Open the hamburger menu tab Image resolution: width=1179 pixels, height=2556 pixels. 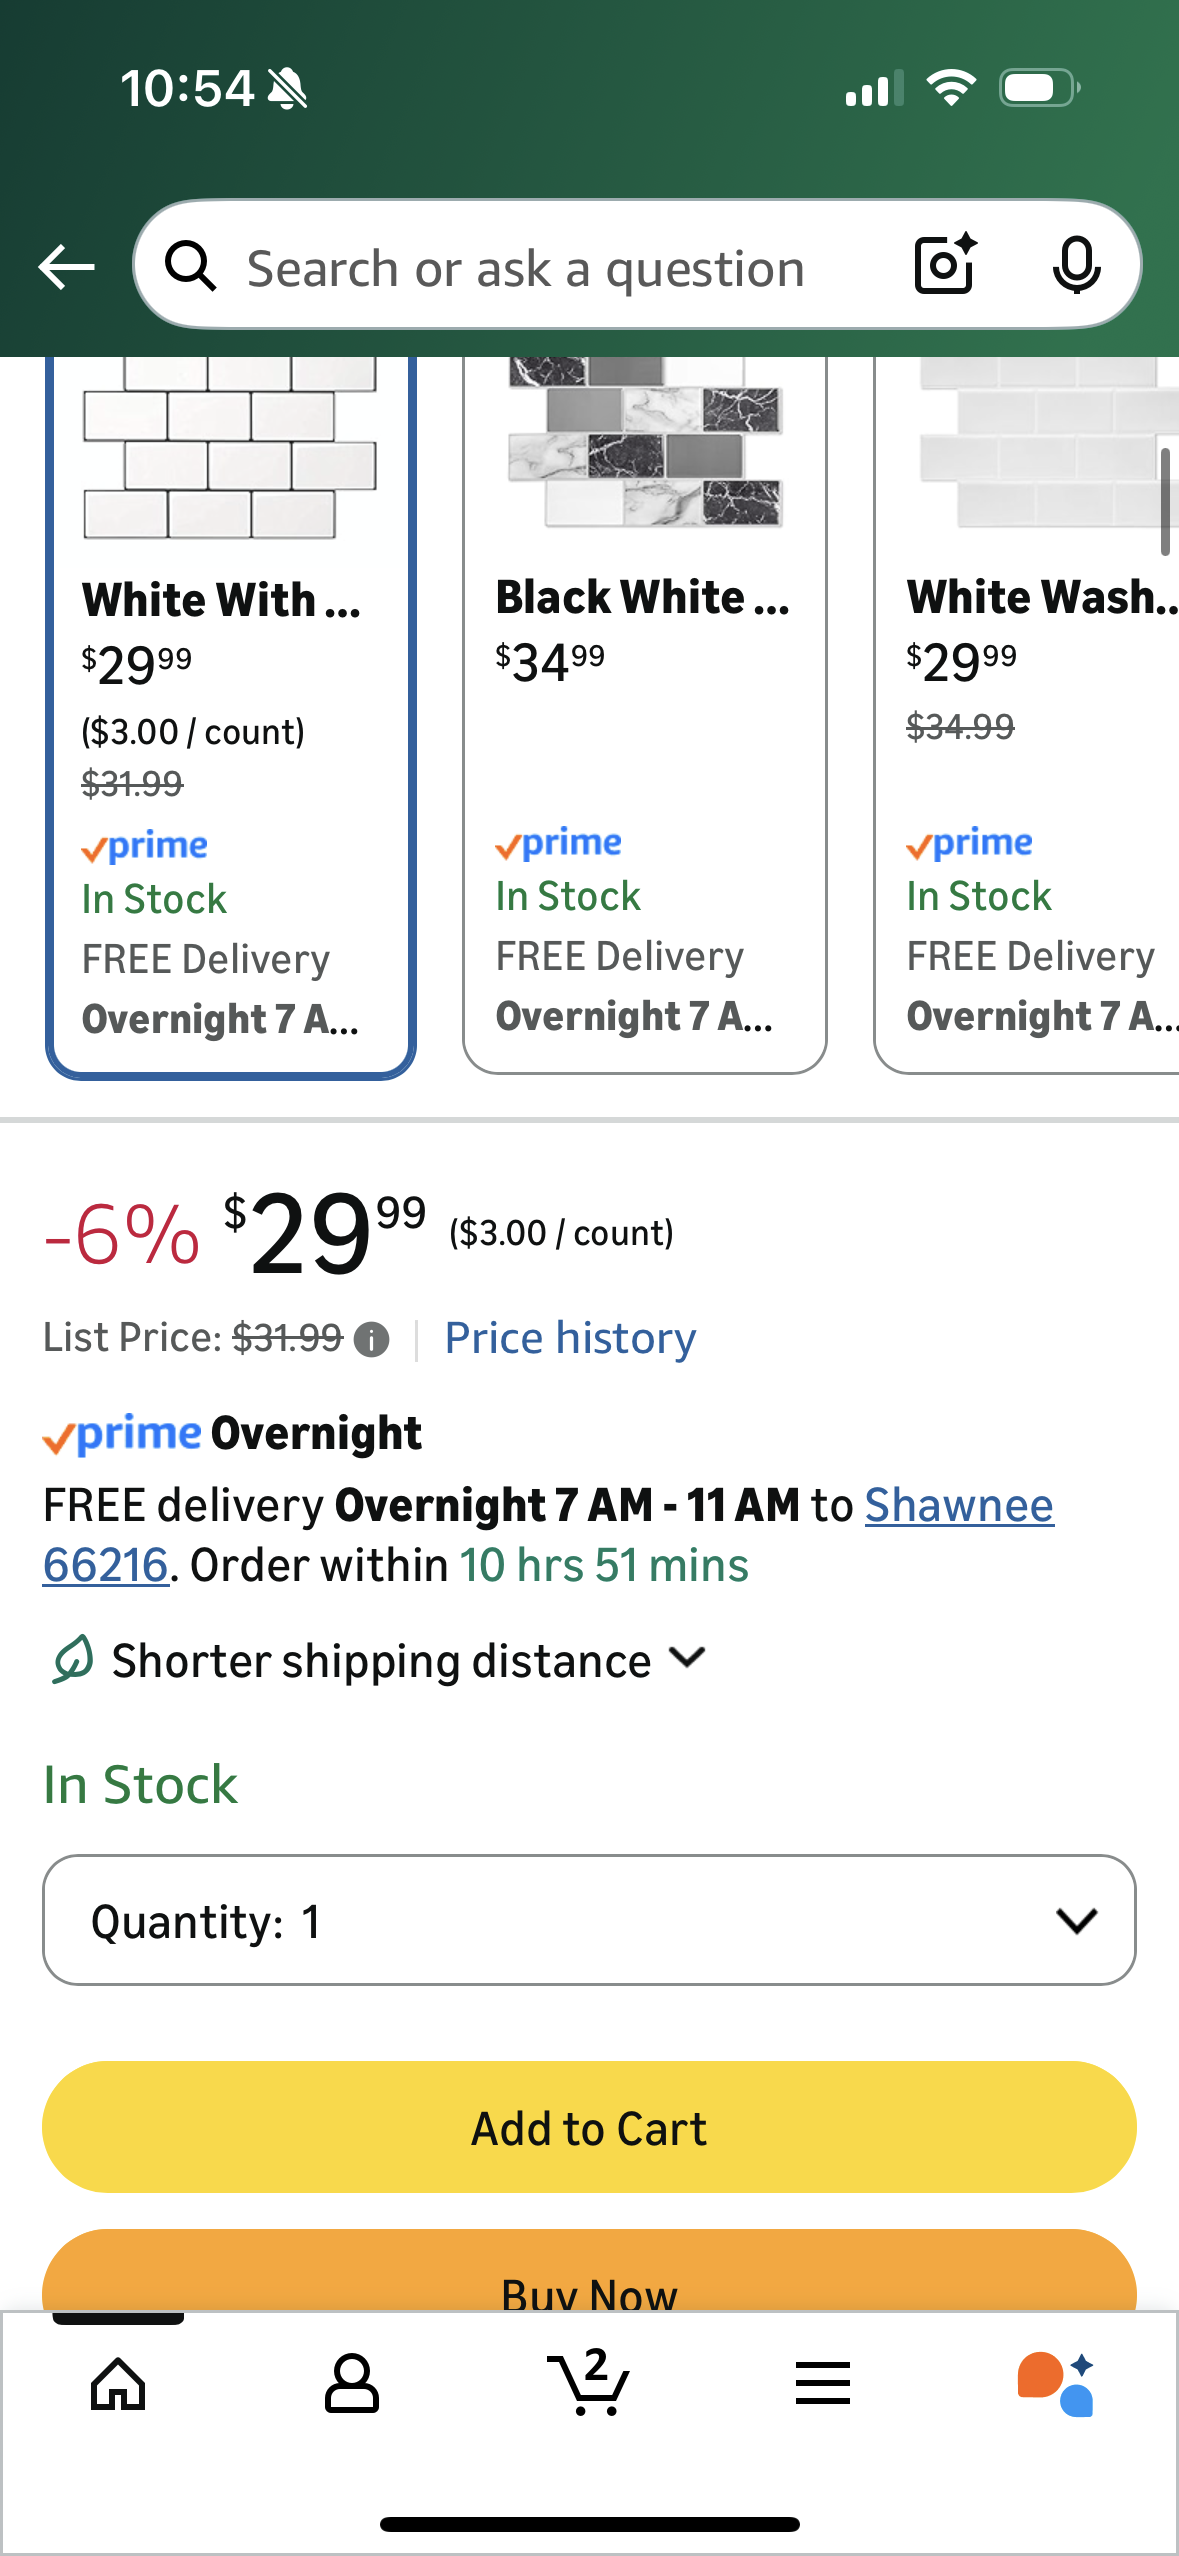point(823,2384)
